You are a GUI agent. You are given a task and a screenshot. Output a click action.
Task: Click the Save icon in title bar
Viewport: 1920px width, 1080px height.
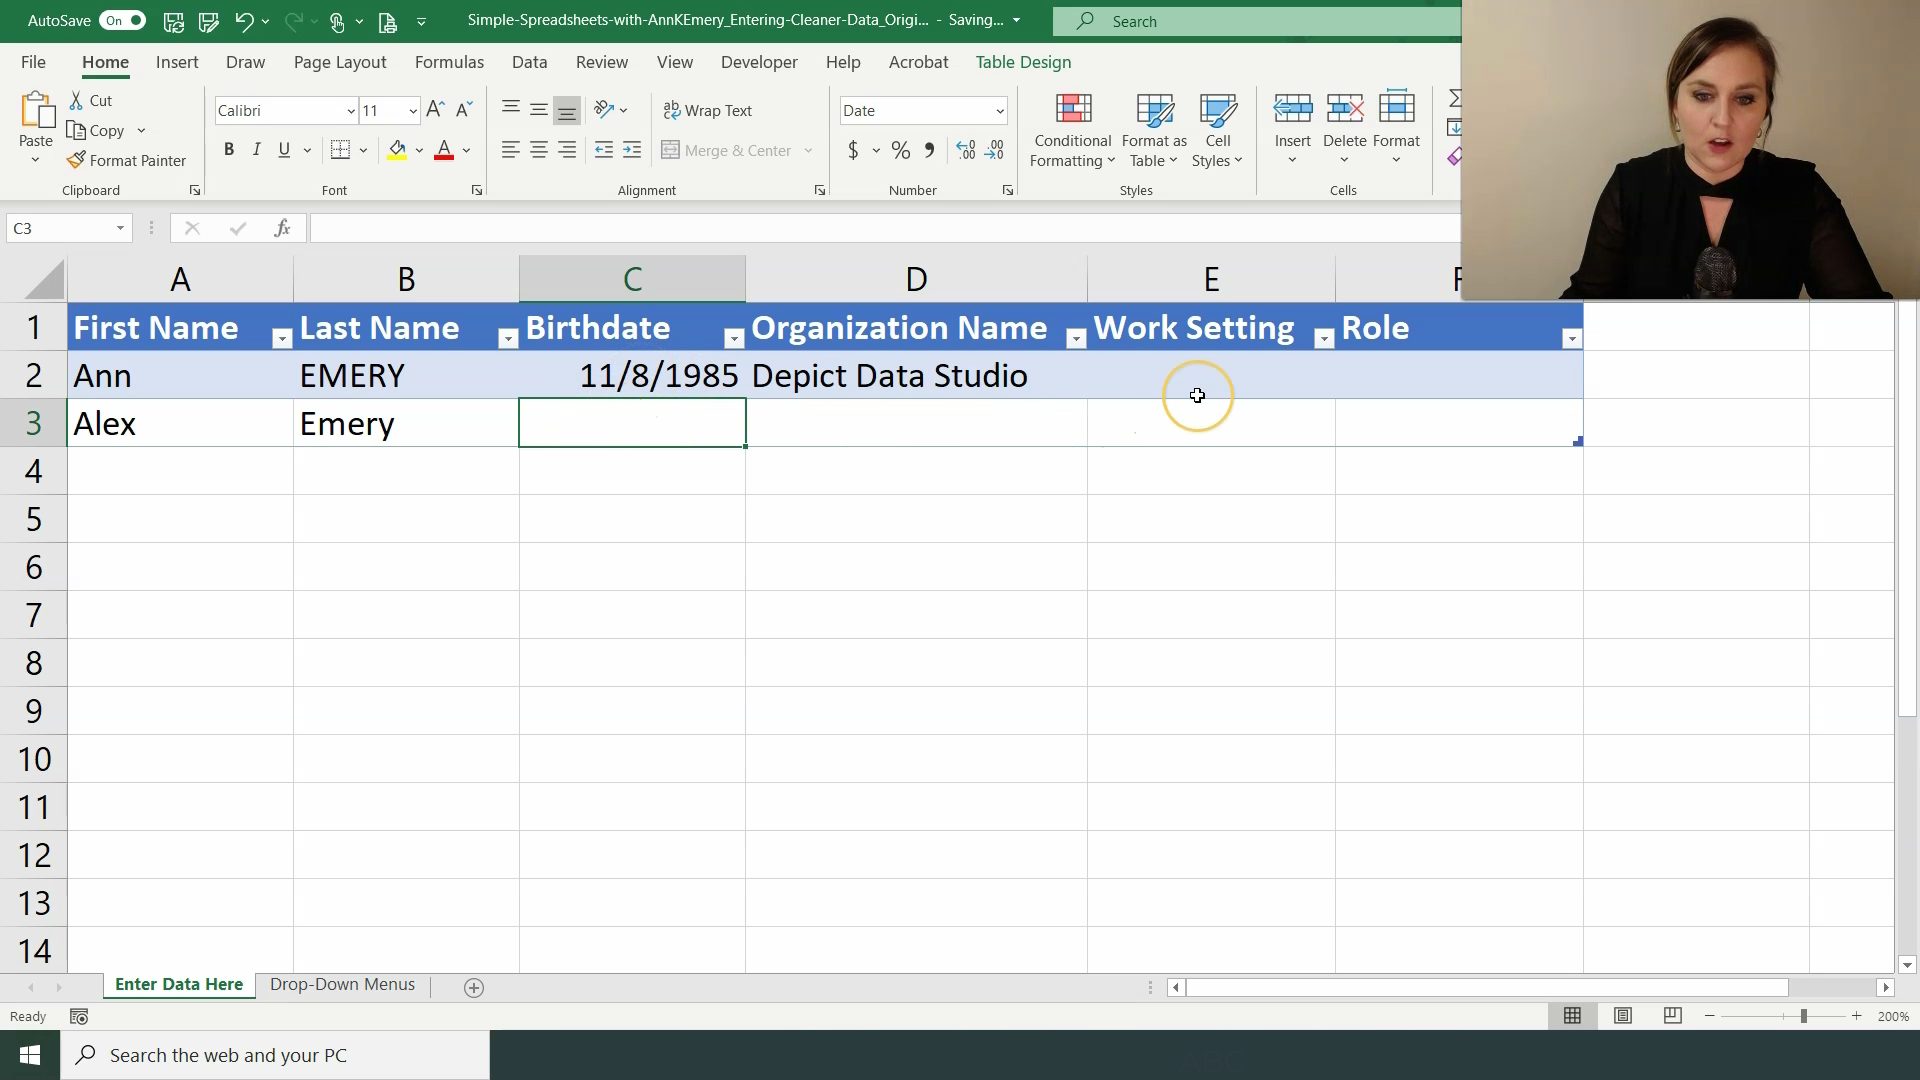(173, 21)
